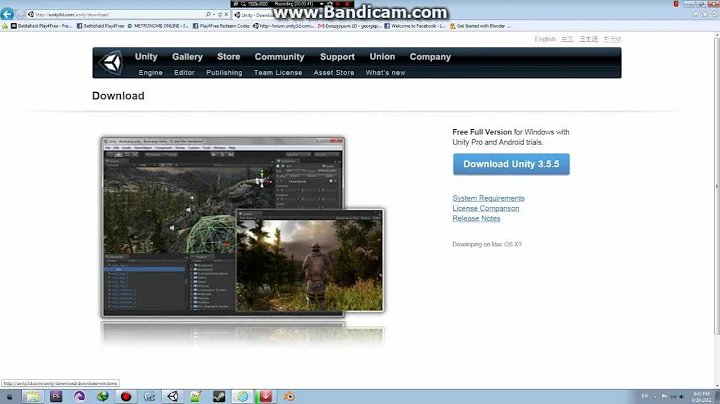Open Windows Explorer from the taskbar
720x404 pixels.
click(x=33, y=397)
